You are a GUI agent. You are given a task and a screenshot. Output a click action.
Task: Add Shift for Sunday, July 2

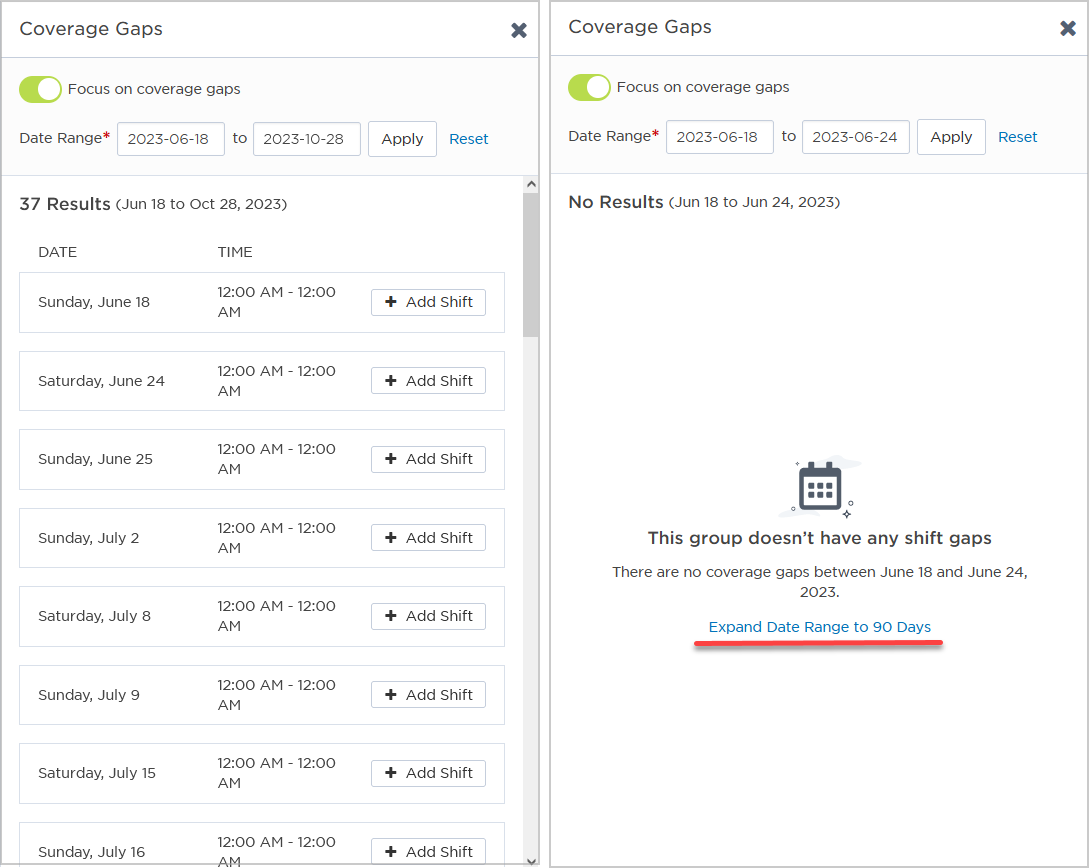coord(429,537)
